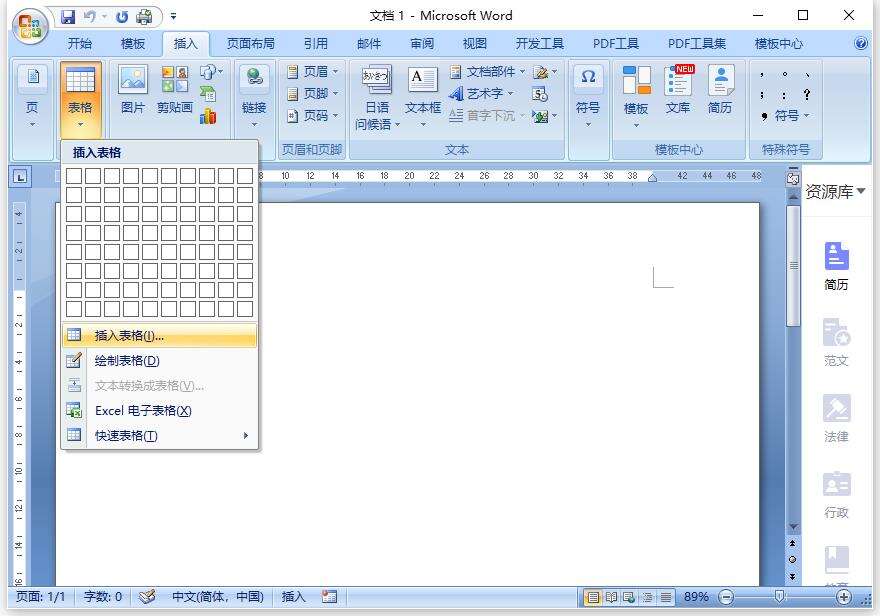The image size is (880, 616).
Task: Click the proofing check icon in status bar
Action: coord(147,597)
